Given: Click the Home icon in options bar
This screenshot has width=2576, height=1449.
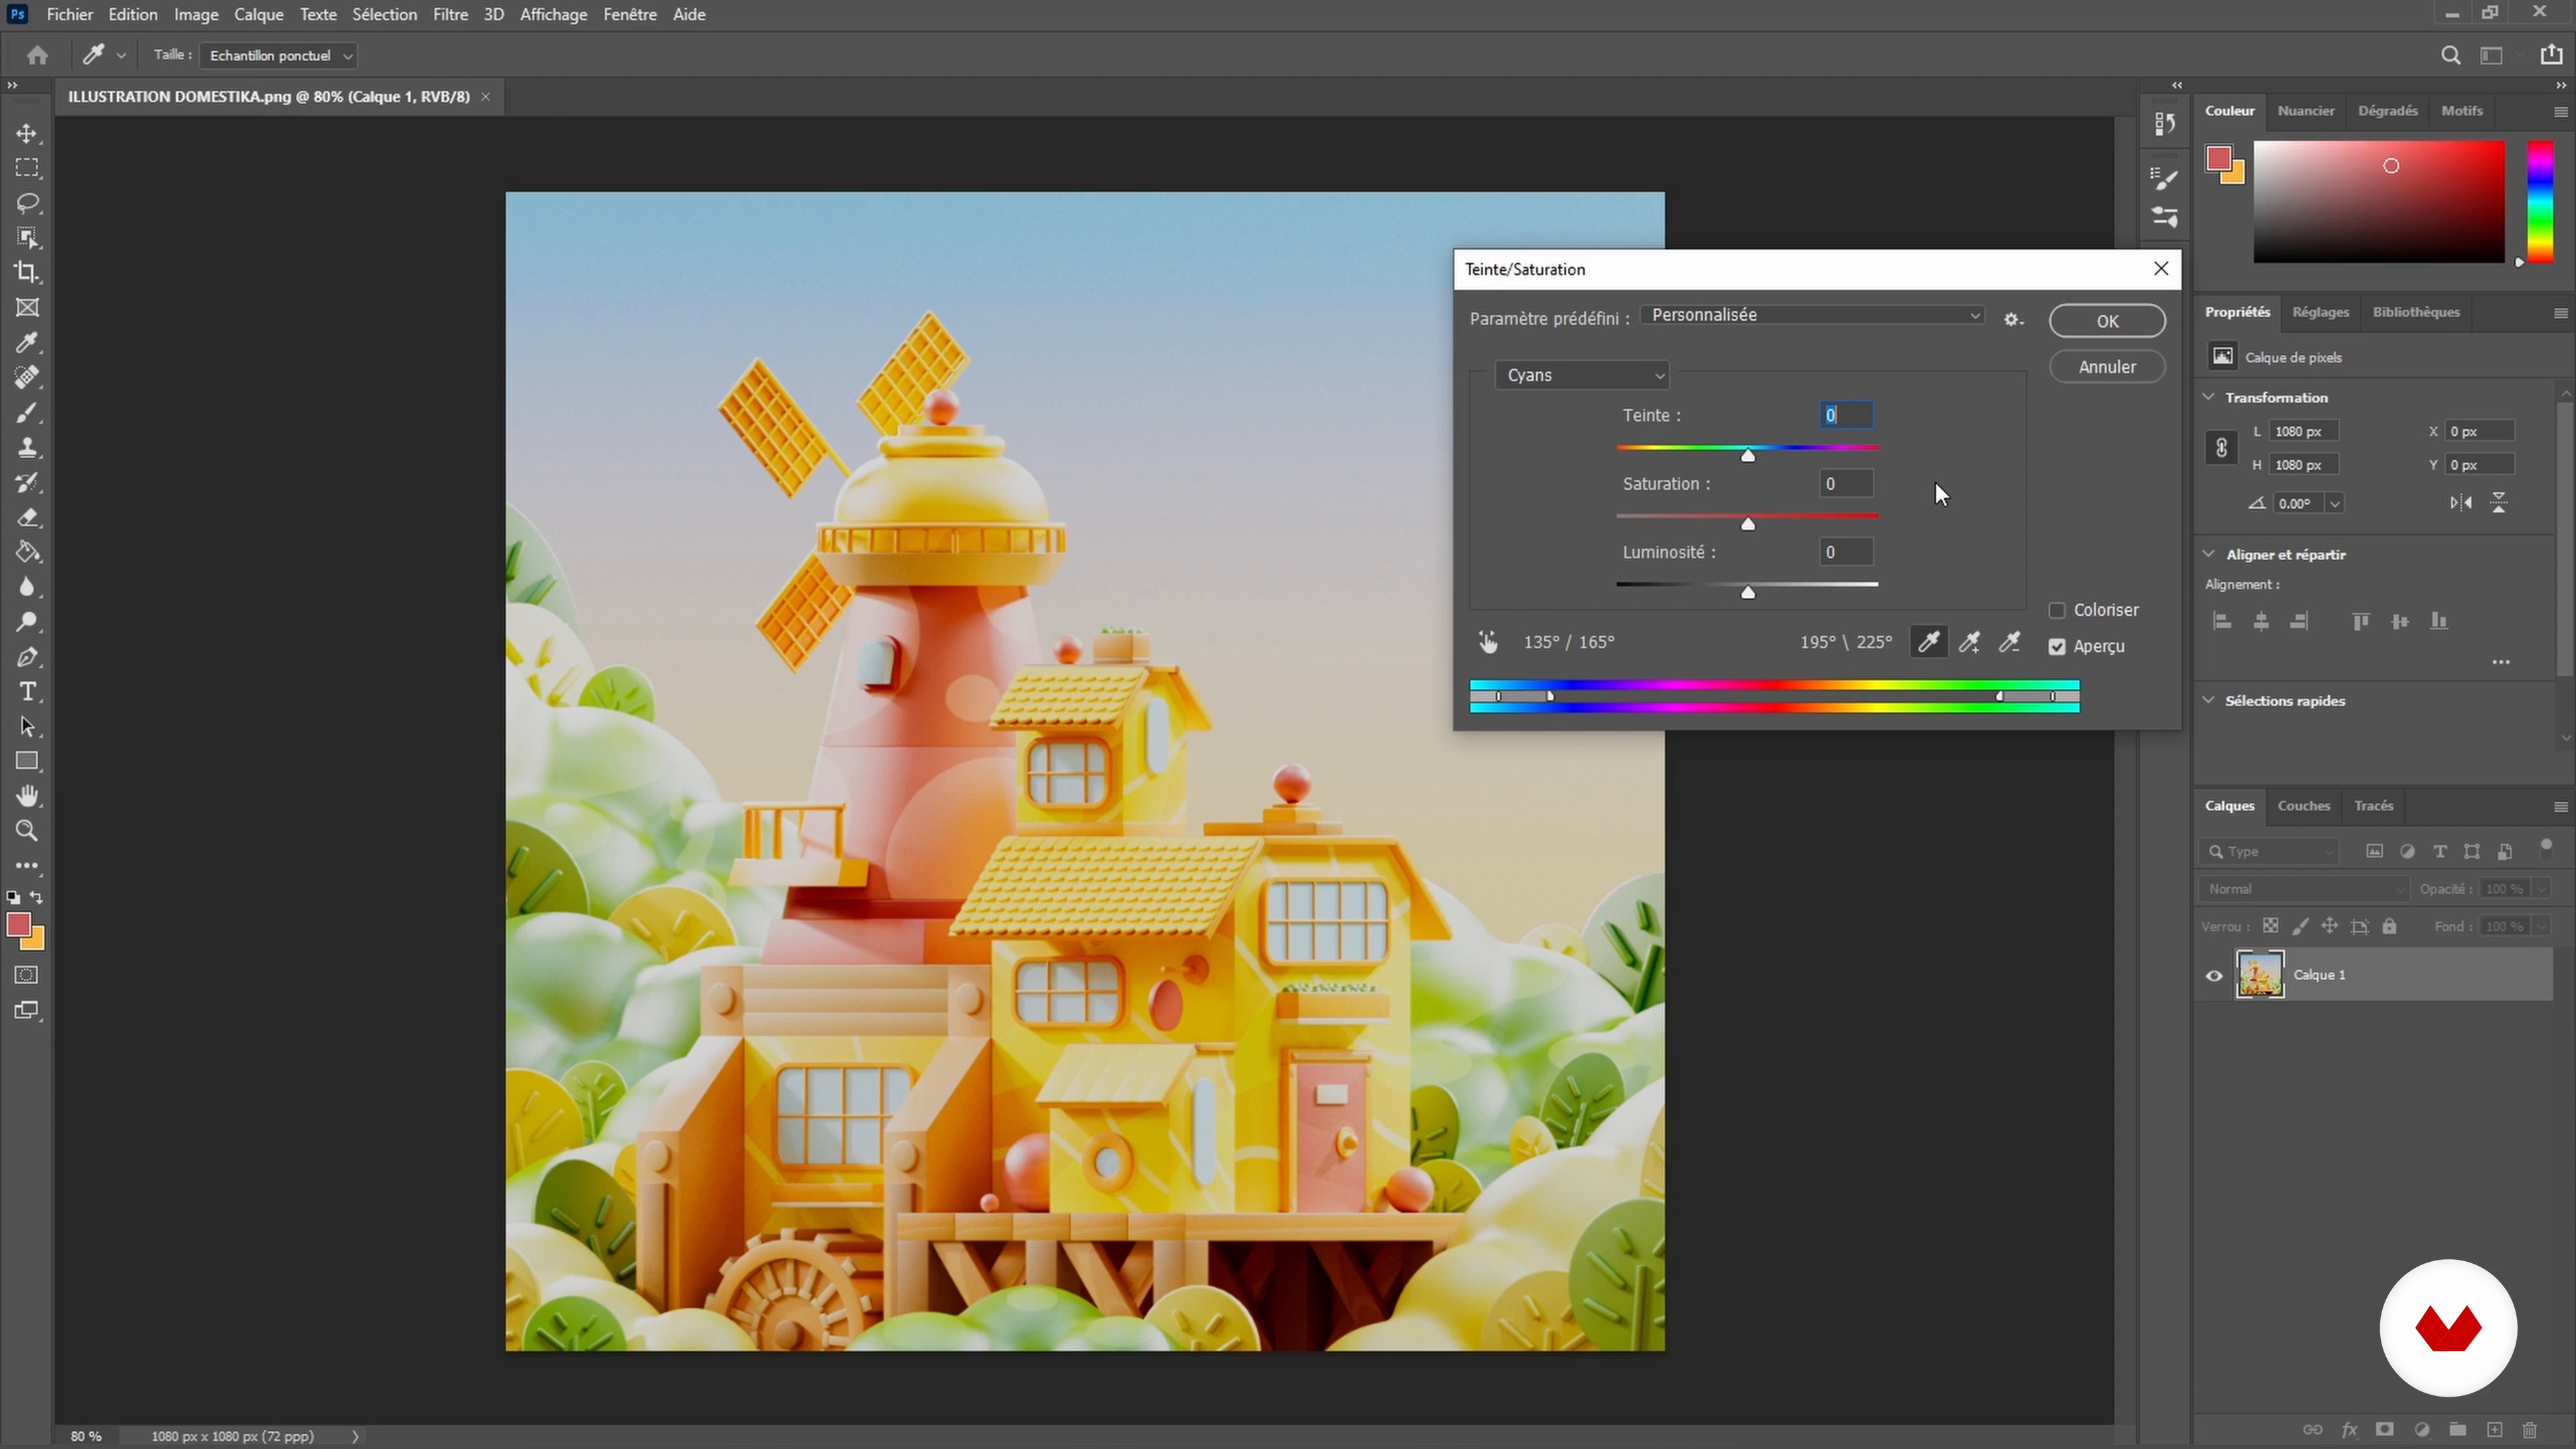Looking at the screenshot, I should coord(37,55).
